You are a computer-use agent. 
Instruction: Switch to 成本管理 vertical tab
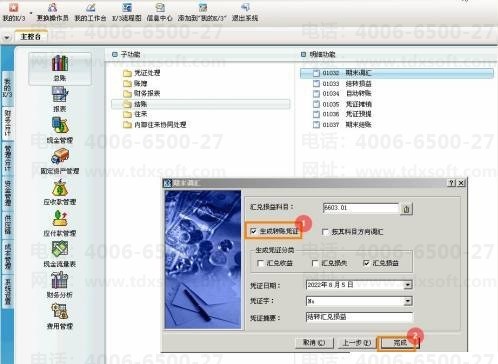point(7,257)
